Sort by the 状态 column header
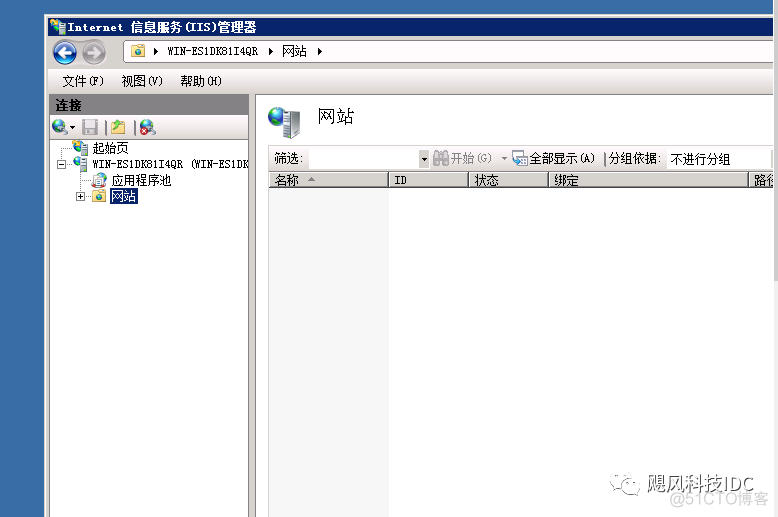This screenshot has height=517, width=778. 509,180
